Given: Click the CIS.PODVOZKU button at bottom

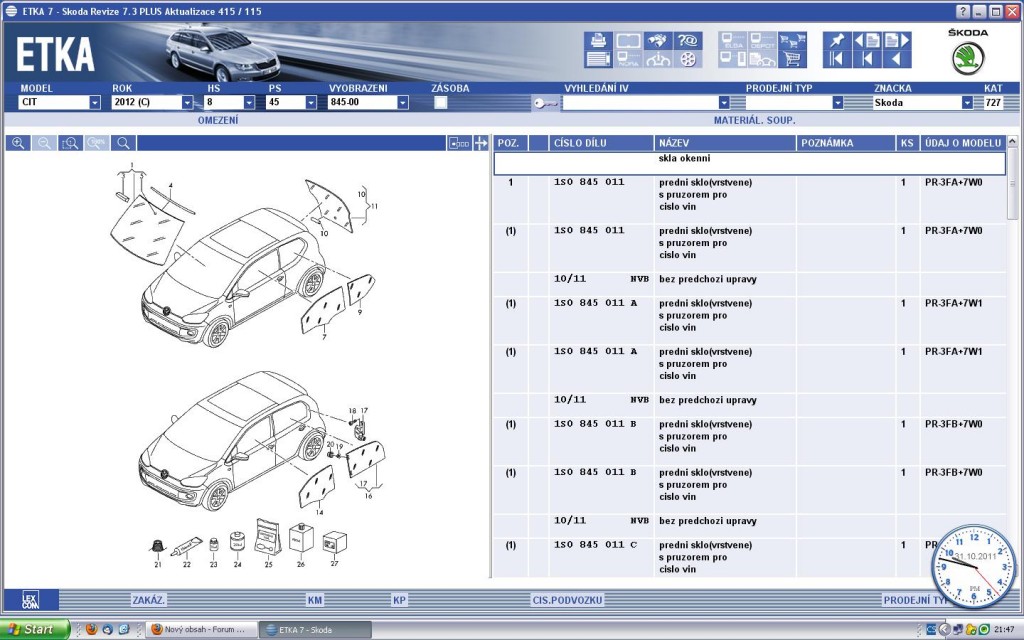Looking at the screenshot, I should [x=566, y=600].
